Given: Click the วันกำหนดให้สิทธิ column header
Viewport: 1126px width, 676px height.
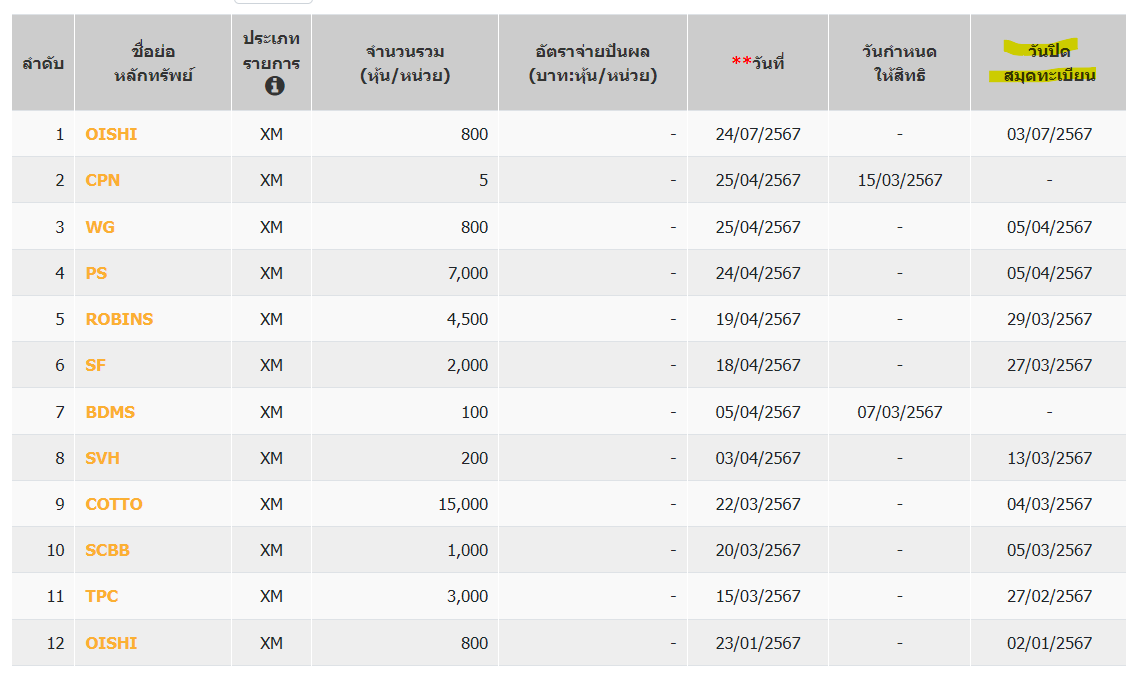Looking at the screenshot, I should coord(899,62).
